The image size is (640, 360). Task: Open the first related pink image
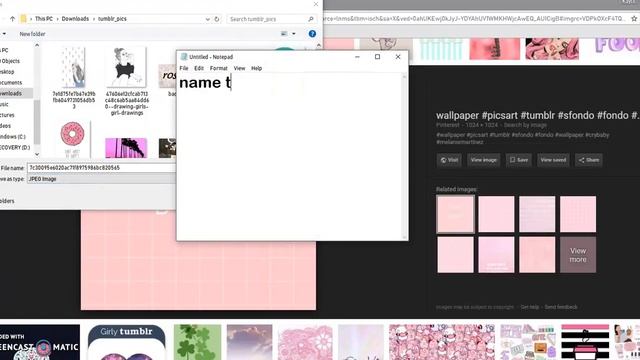456,214
